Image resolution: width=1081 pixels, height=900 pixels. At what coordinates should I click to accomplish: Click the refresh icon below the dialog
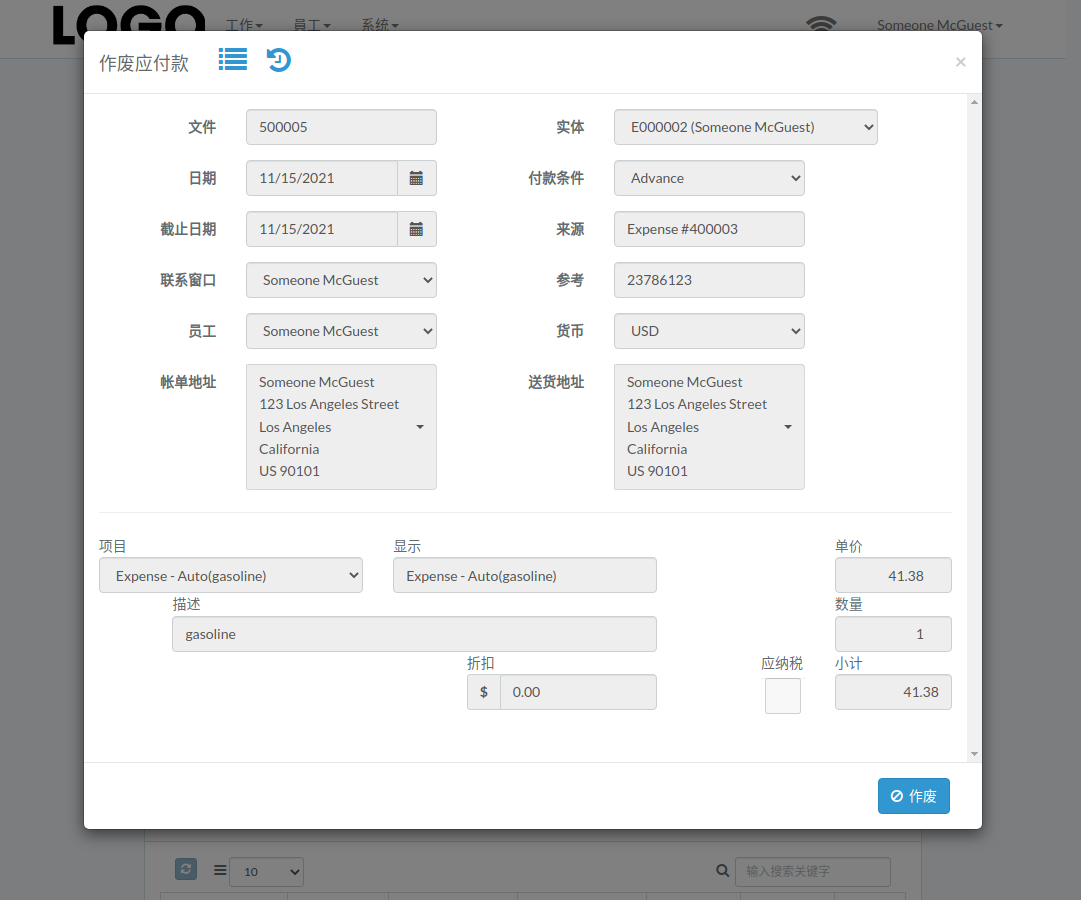tap(186, 869)
